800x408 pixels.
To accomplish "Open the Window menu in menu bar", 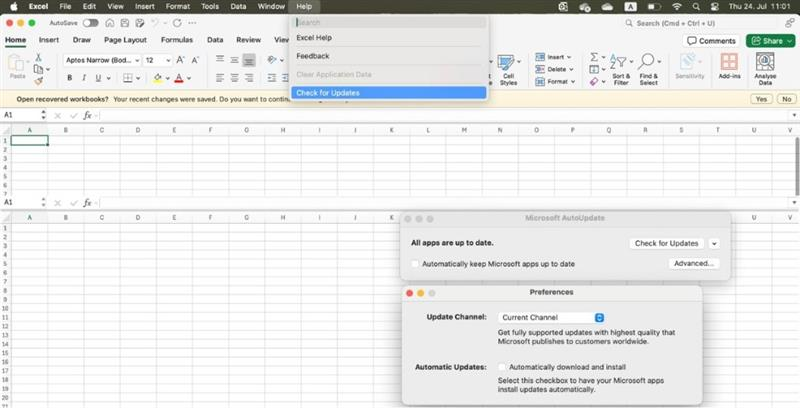I will [x=271, y=7].
